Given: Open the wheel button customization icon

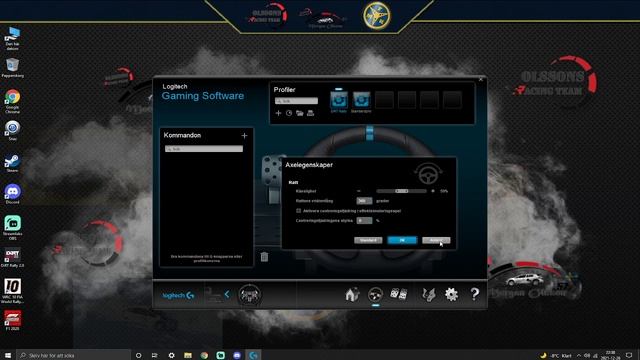Looking at the screenshot, I should pyautogui.click(x=375, y=295).
